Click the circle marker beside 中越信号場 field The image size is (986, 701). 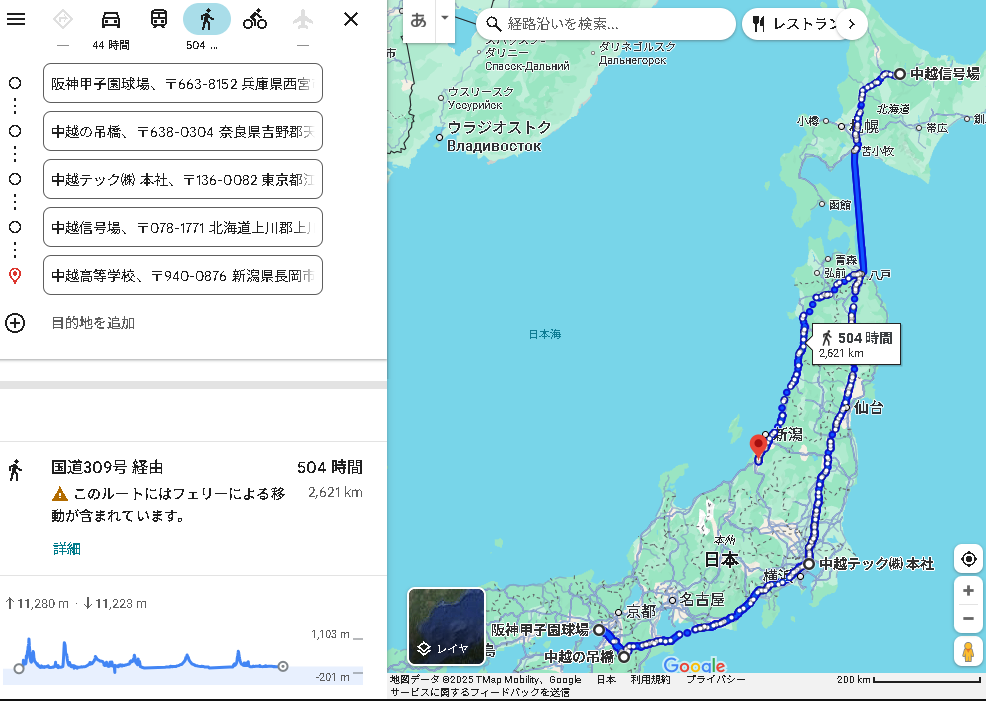[x=15, y=227]
